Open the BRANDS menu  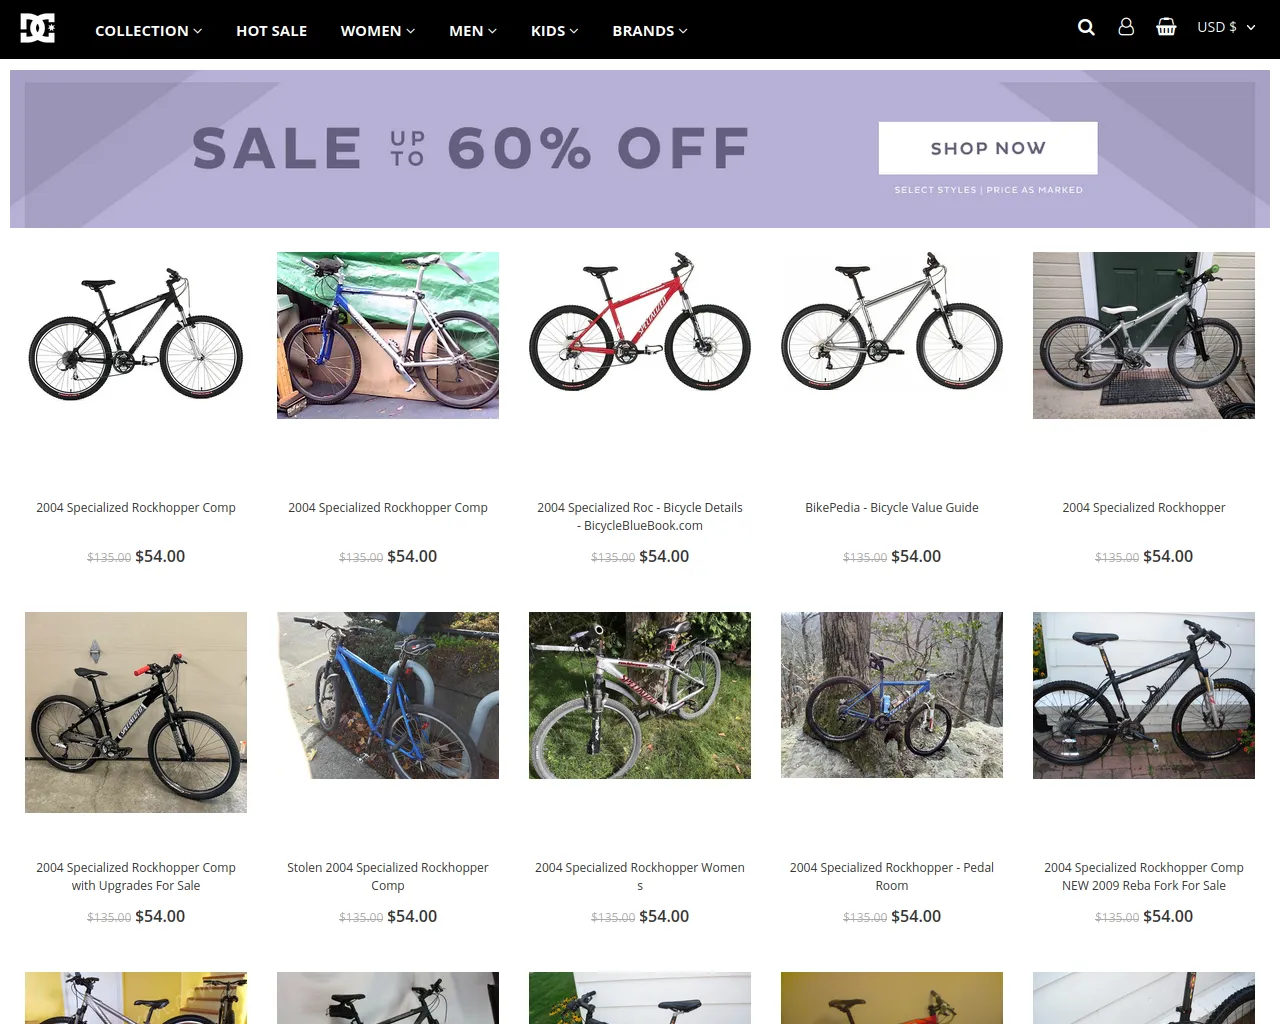(650, 31)
